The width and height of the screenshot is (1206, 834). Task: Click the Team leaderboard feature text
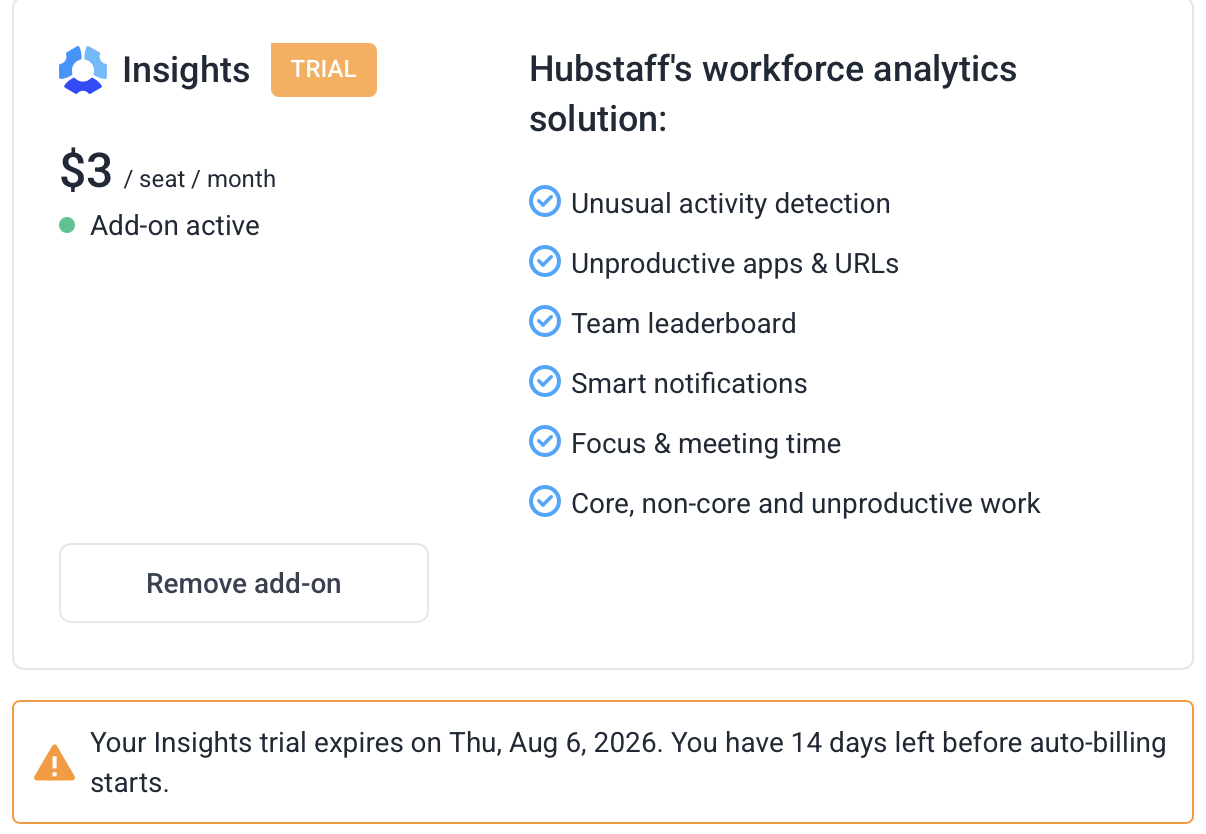(684, 323)
